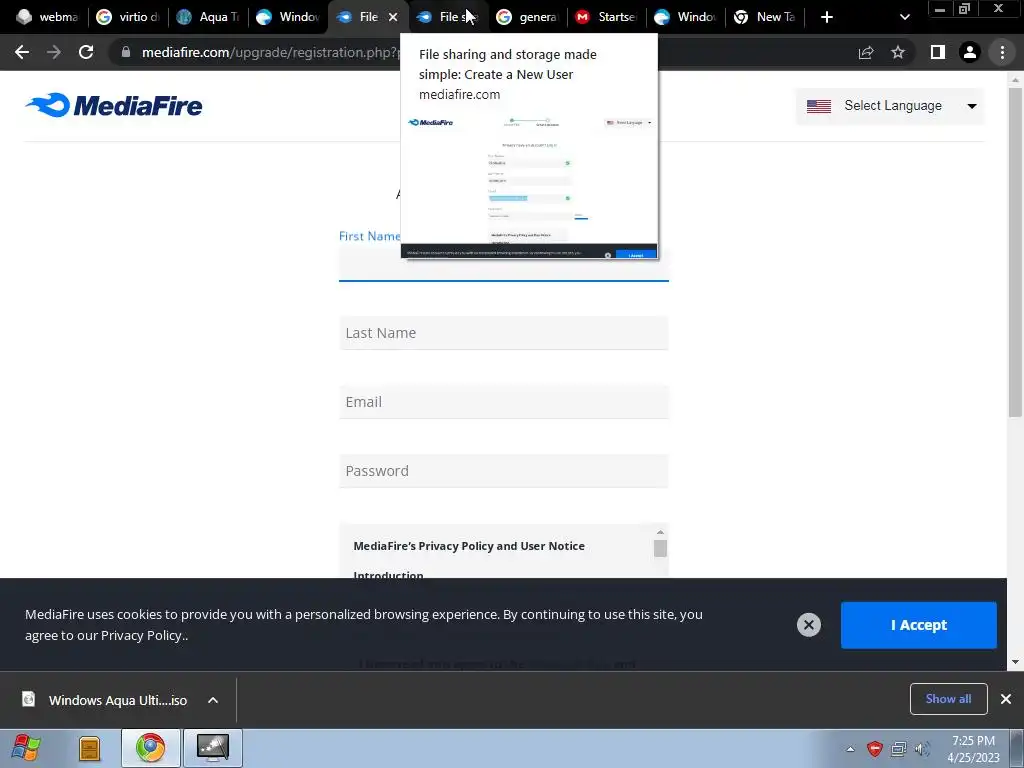Open Windows Start menu
1024x768 pixels.
(x=26, y=748)
